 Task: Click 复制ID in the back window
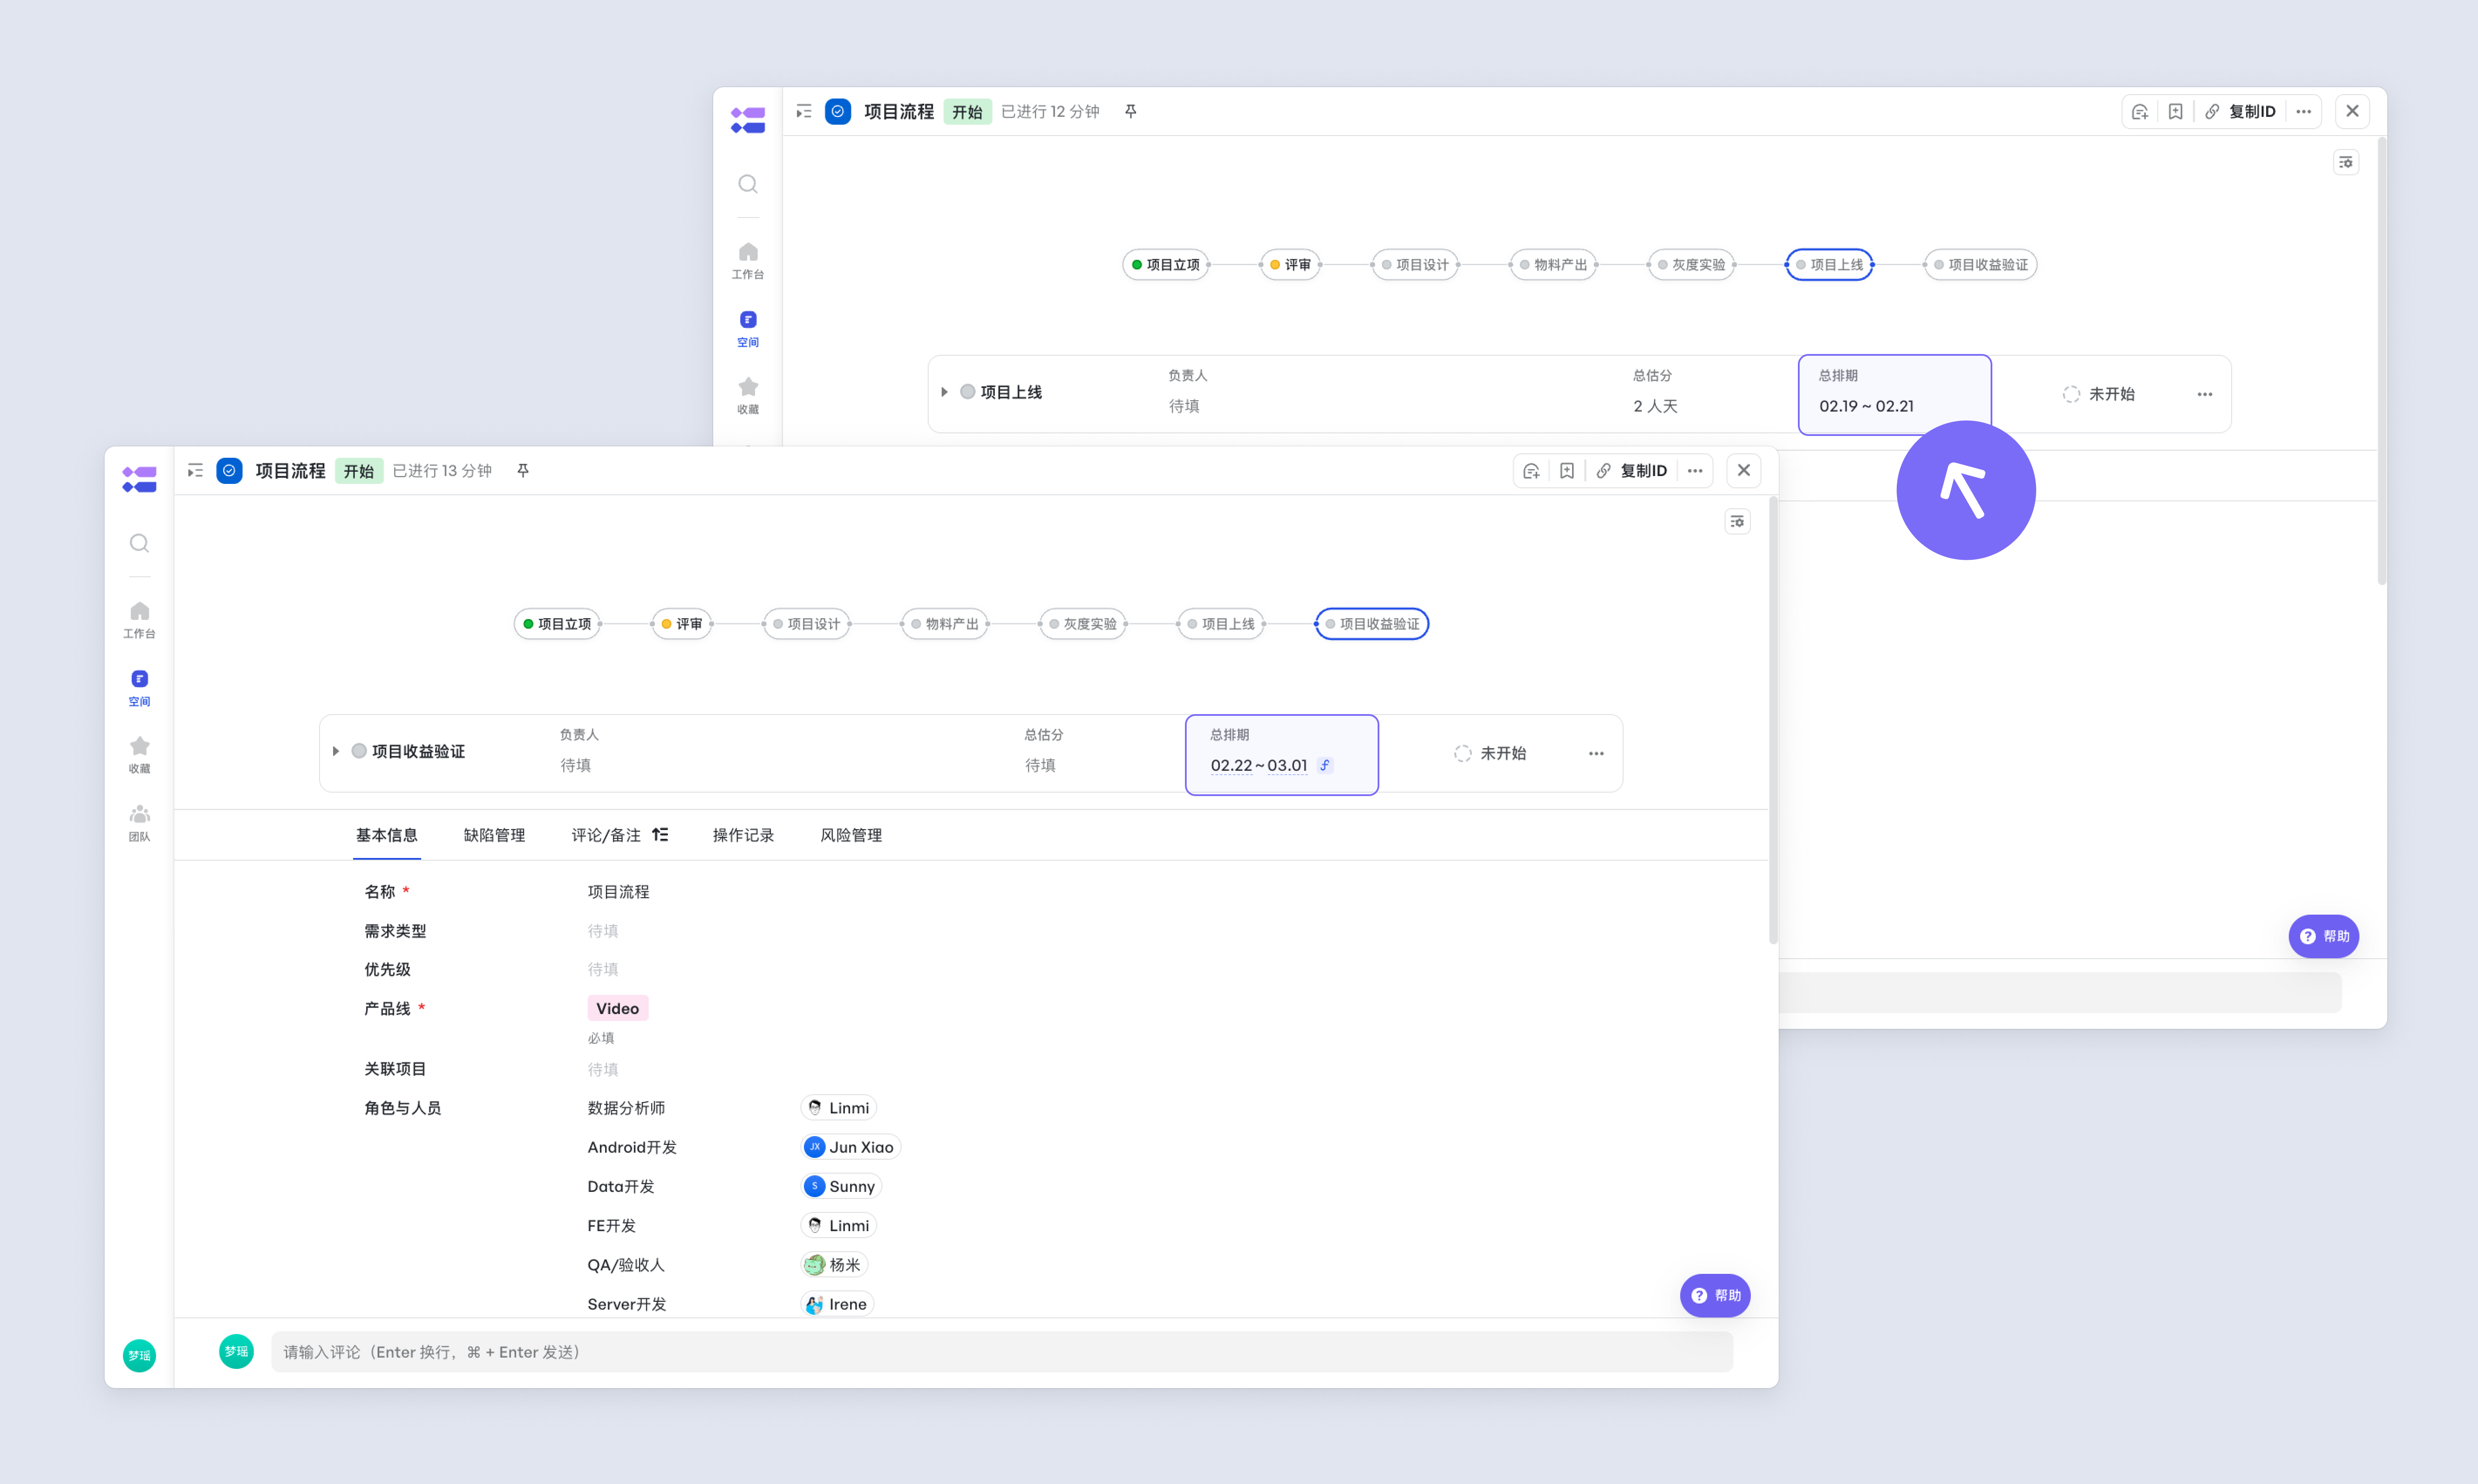(x=2241, y=112)
